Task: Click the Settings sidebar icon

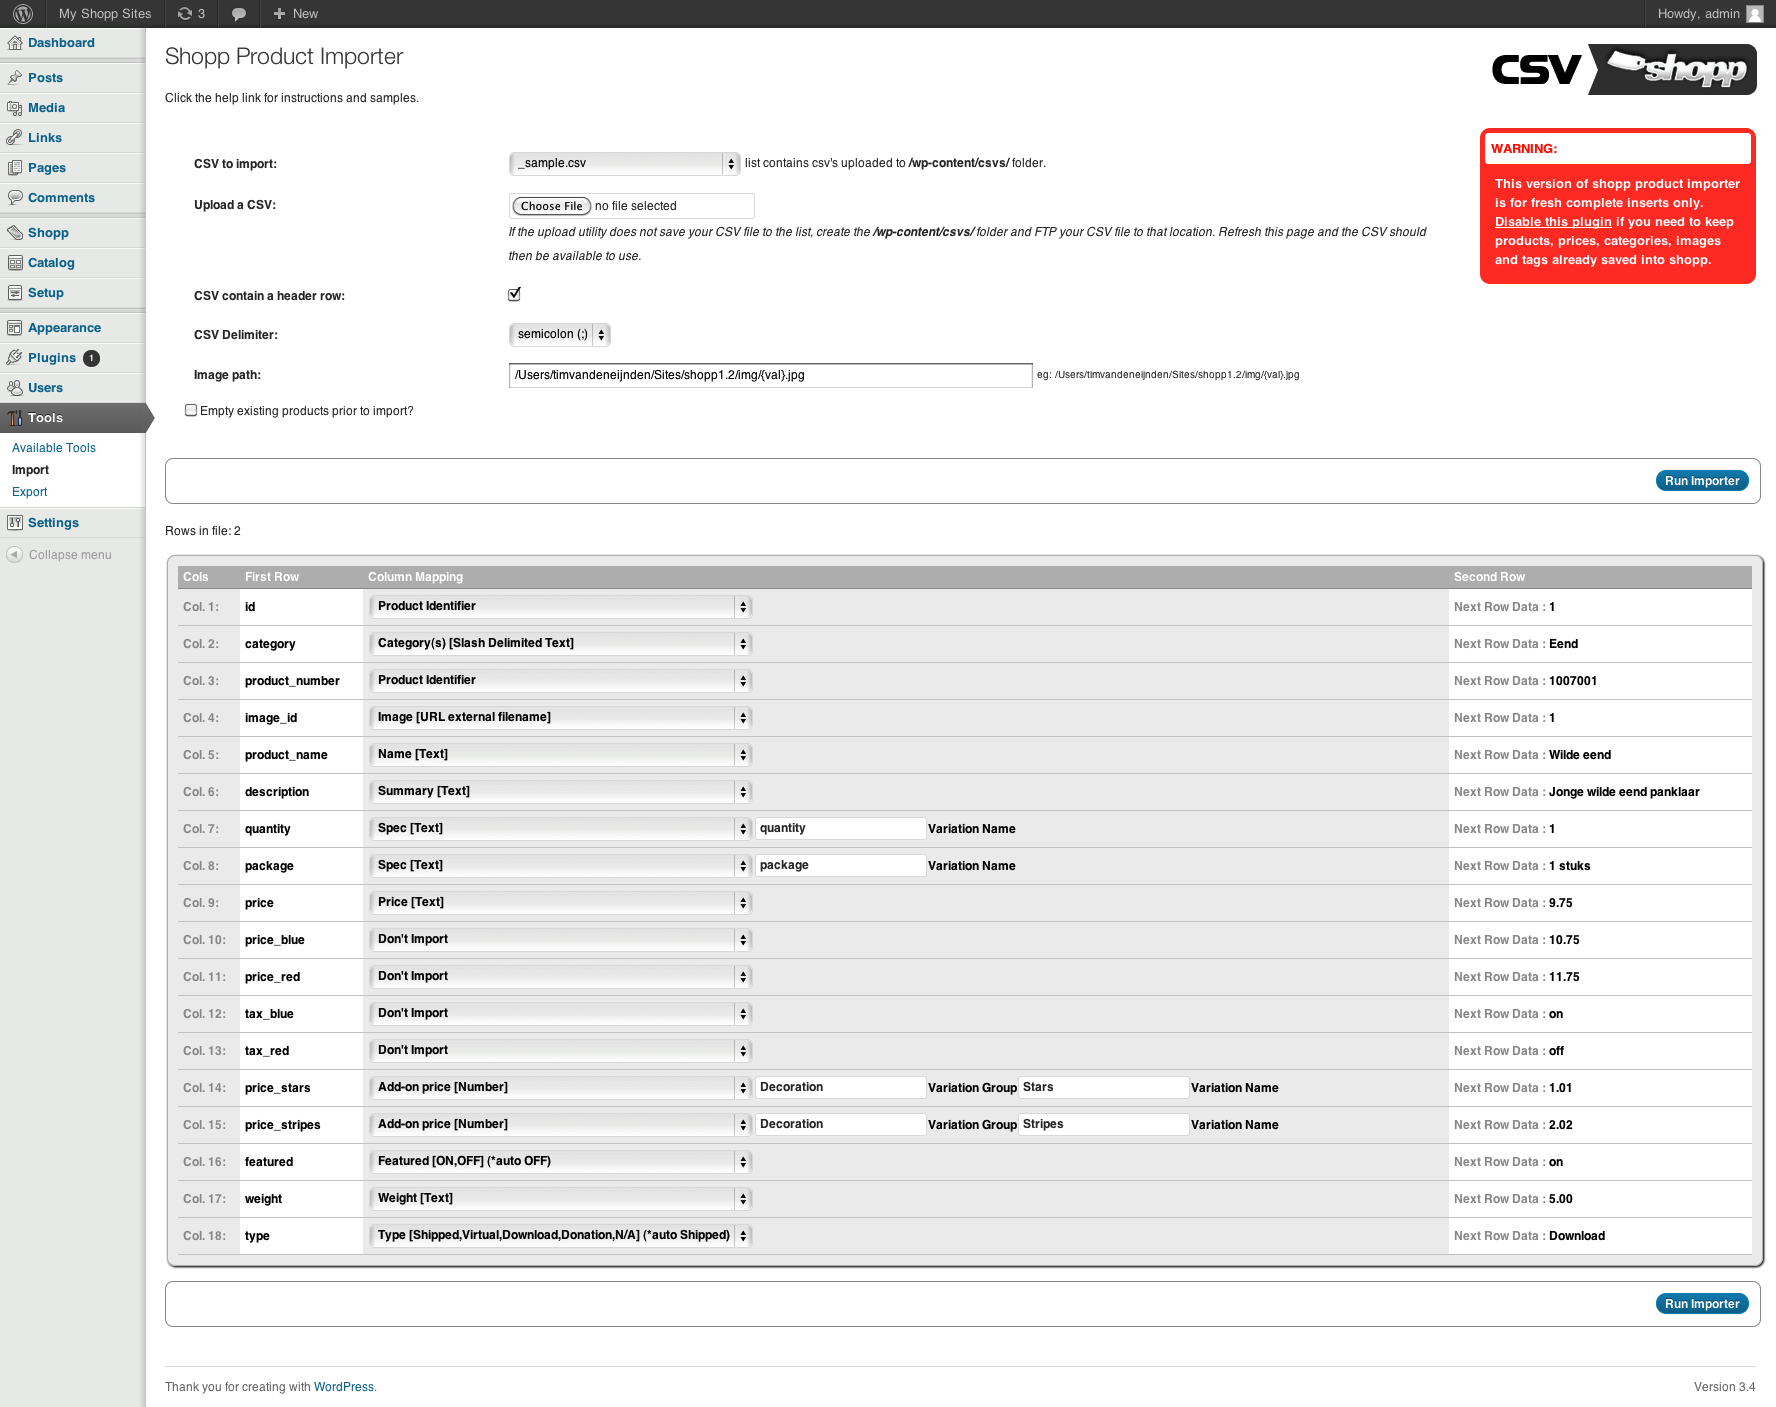Action: click(15, 523)
